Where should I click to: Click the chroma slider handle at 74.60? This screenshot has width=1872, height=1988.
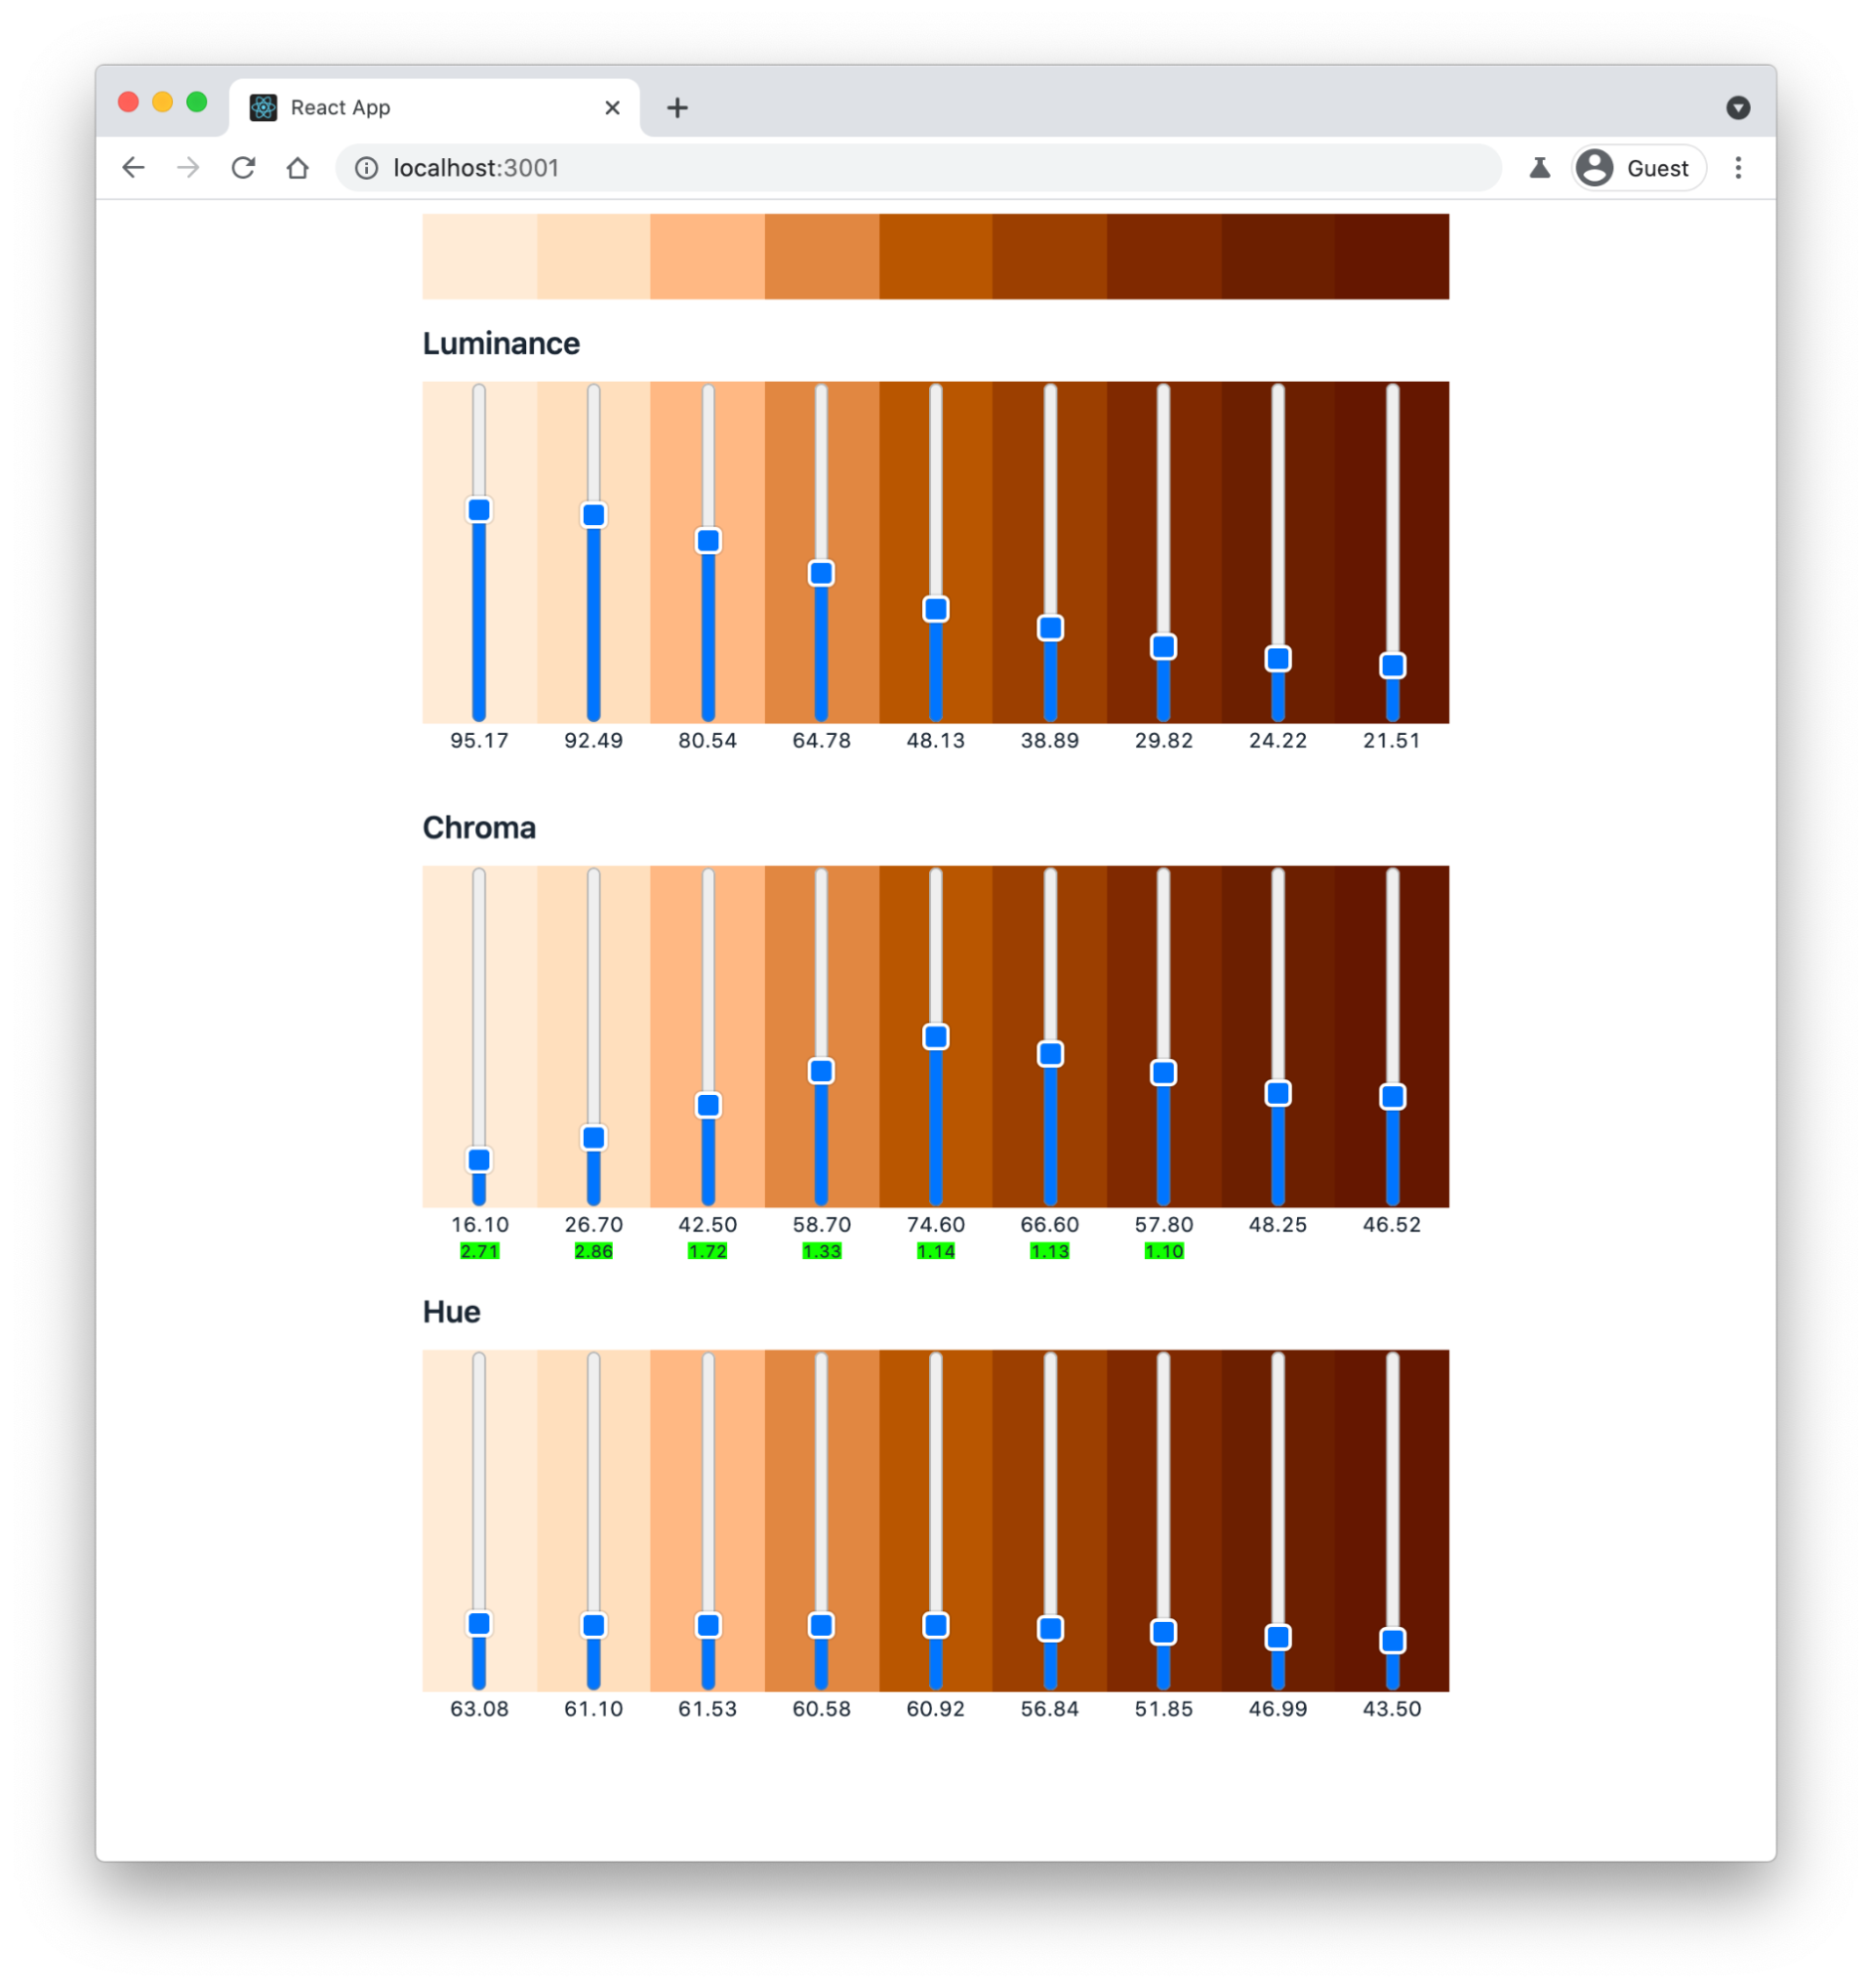tap(936, 1037)
